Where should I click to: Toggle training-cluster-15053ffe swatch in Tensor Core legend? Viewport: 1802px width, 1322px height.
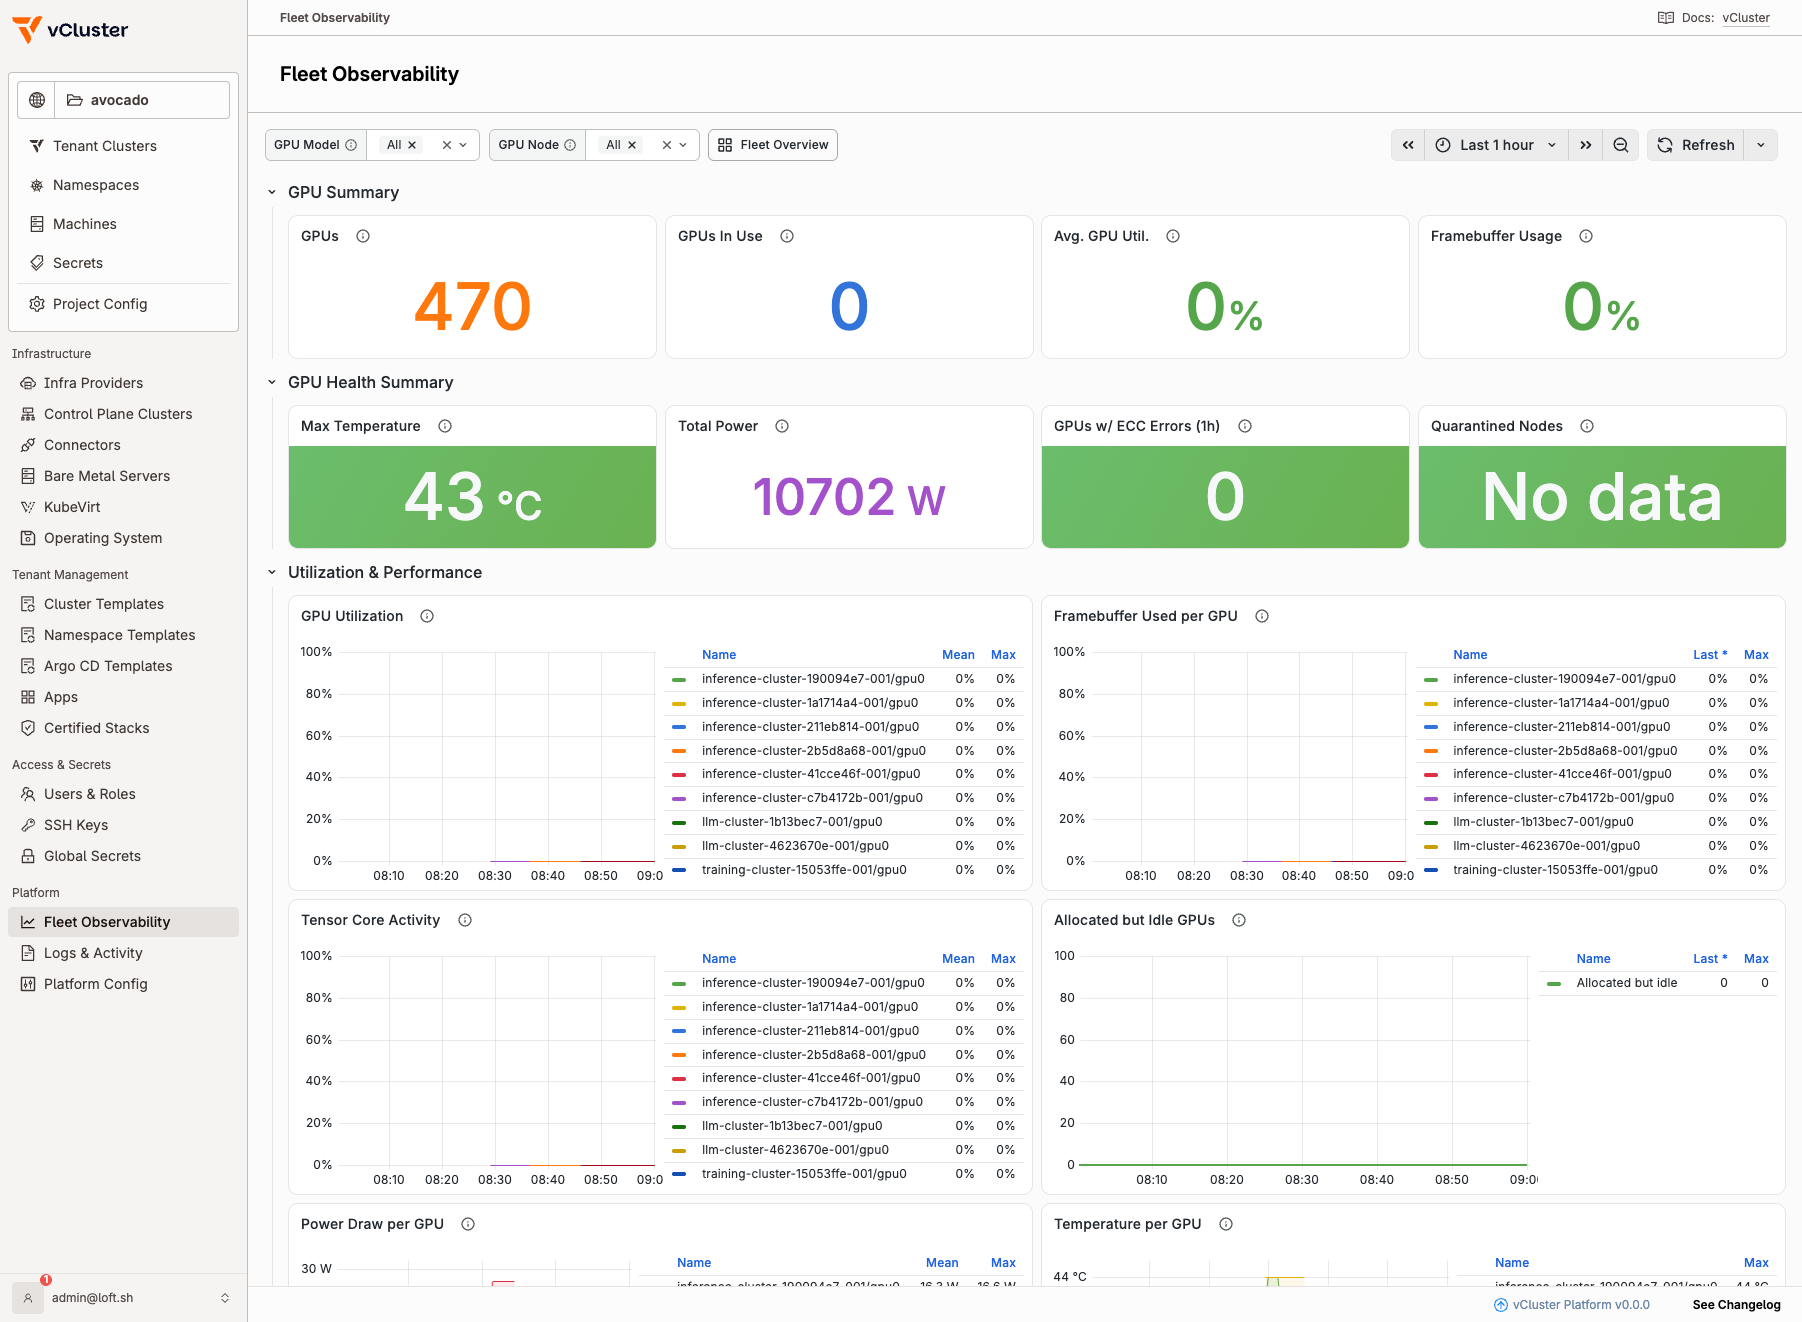click(x=679, y=1174)
